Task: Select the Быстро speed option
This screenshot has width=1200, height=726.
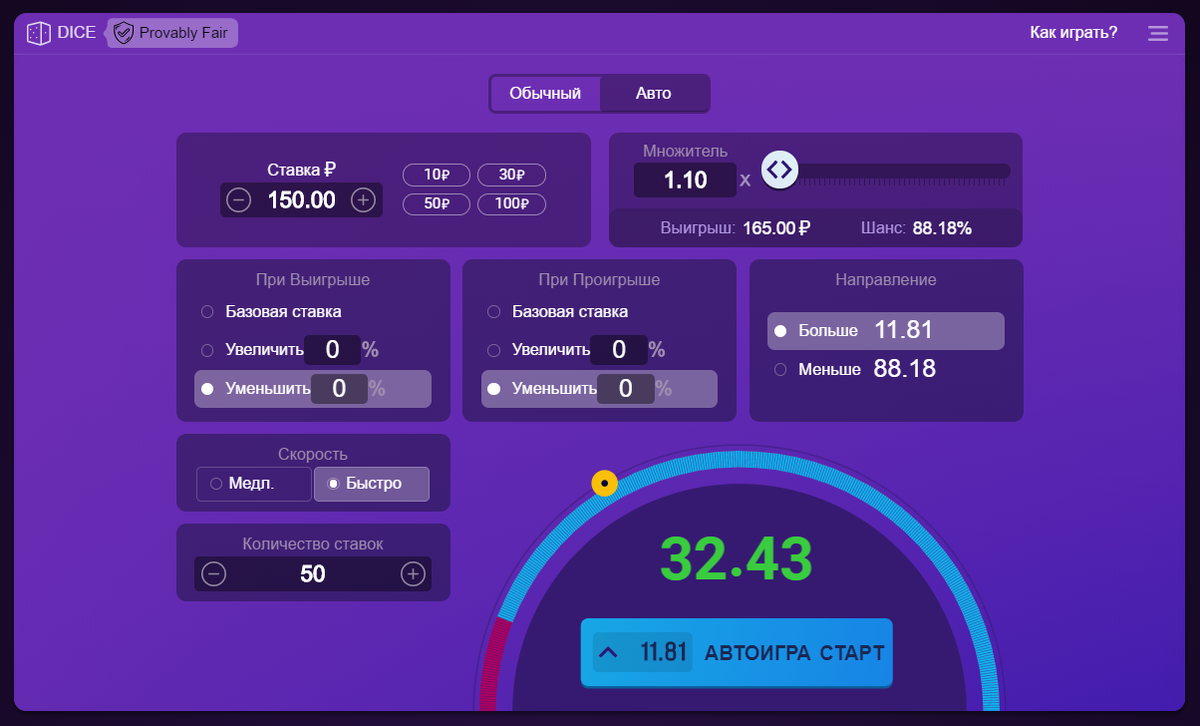Action: click(371, 484)
